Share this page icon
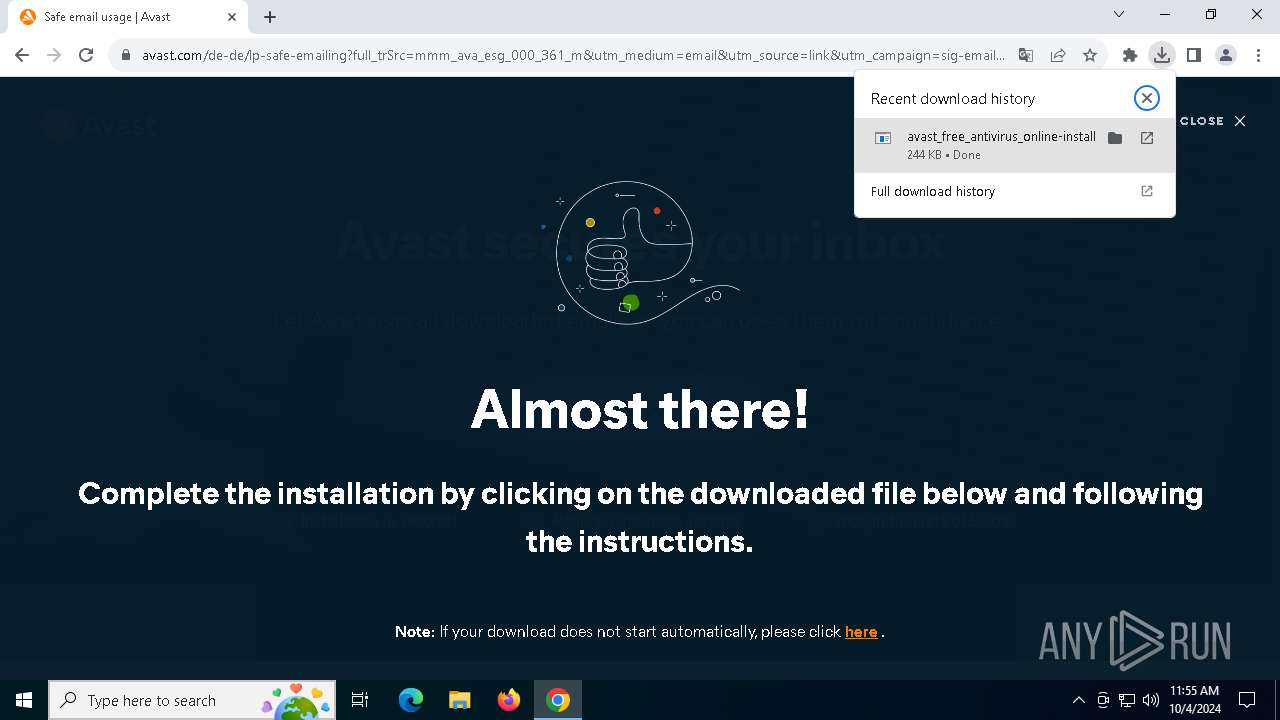Image resolution: width=1280 pixels, height=720 pixels. pyautogui.click(x=1058, y=55)
